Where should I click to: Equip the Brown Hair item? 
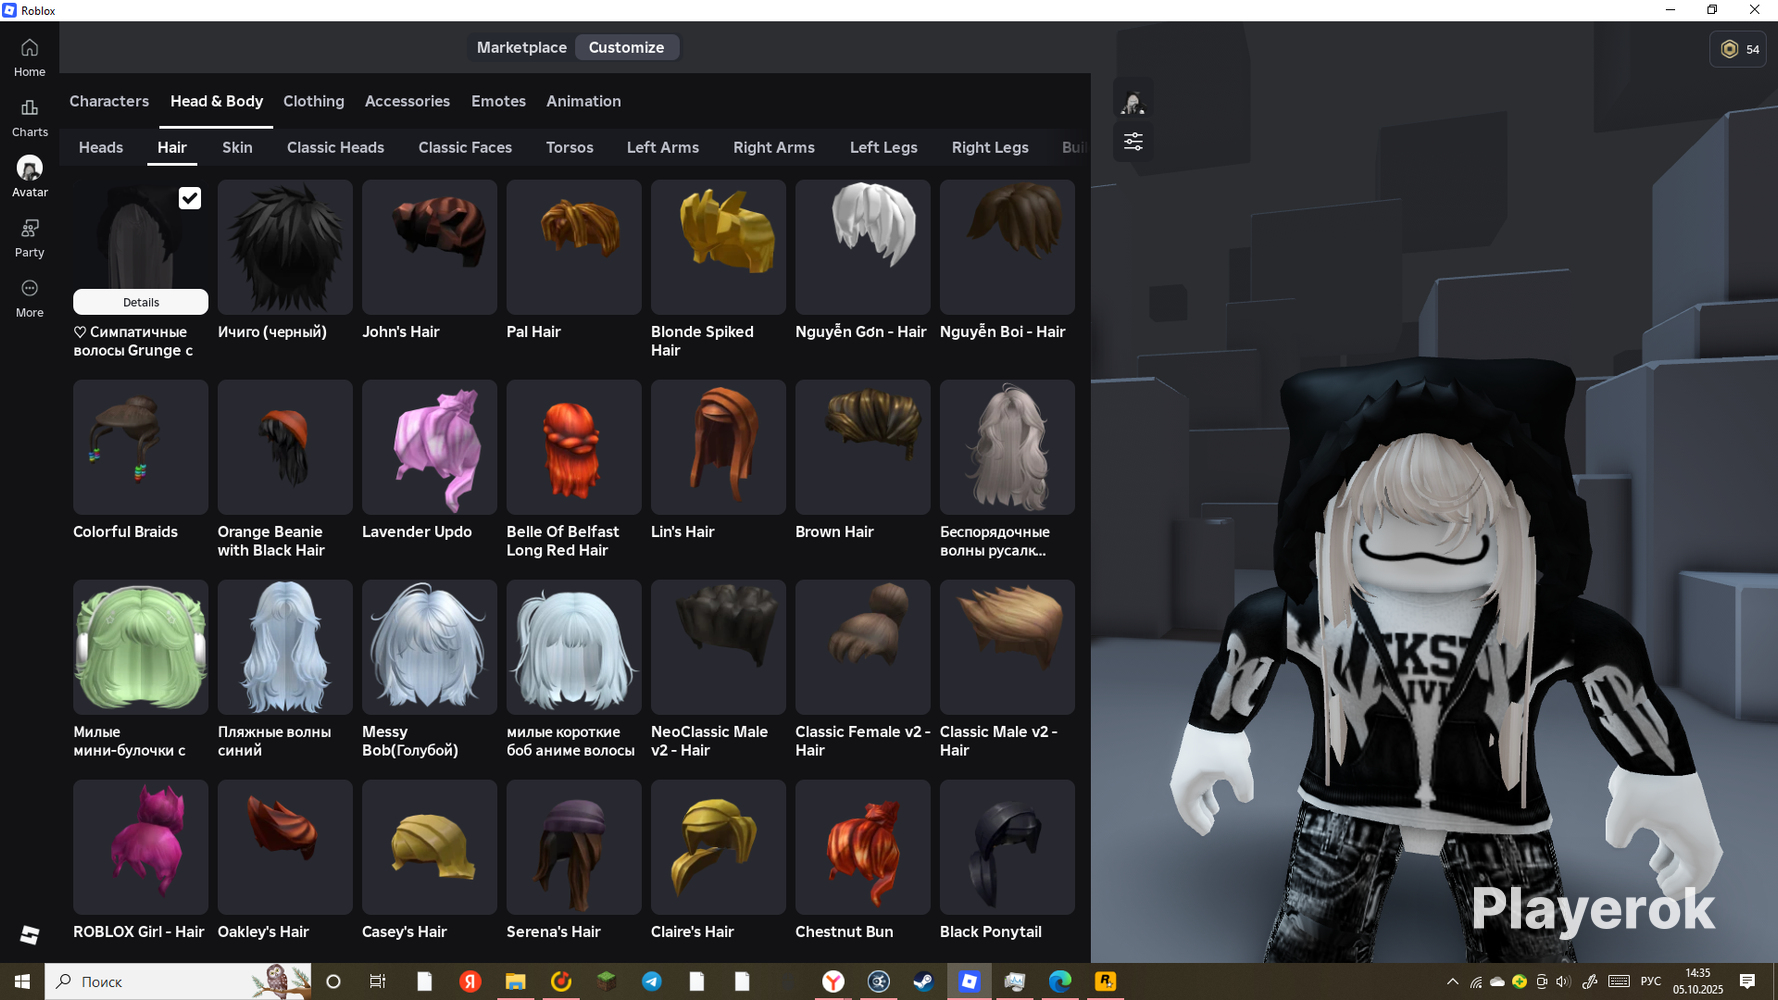click(863, 447)
